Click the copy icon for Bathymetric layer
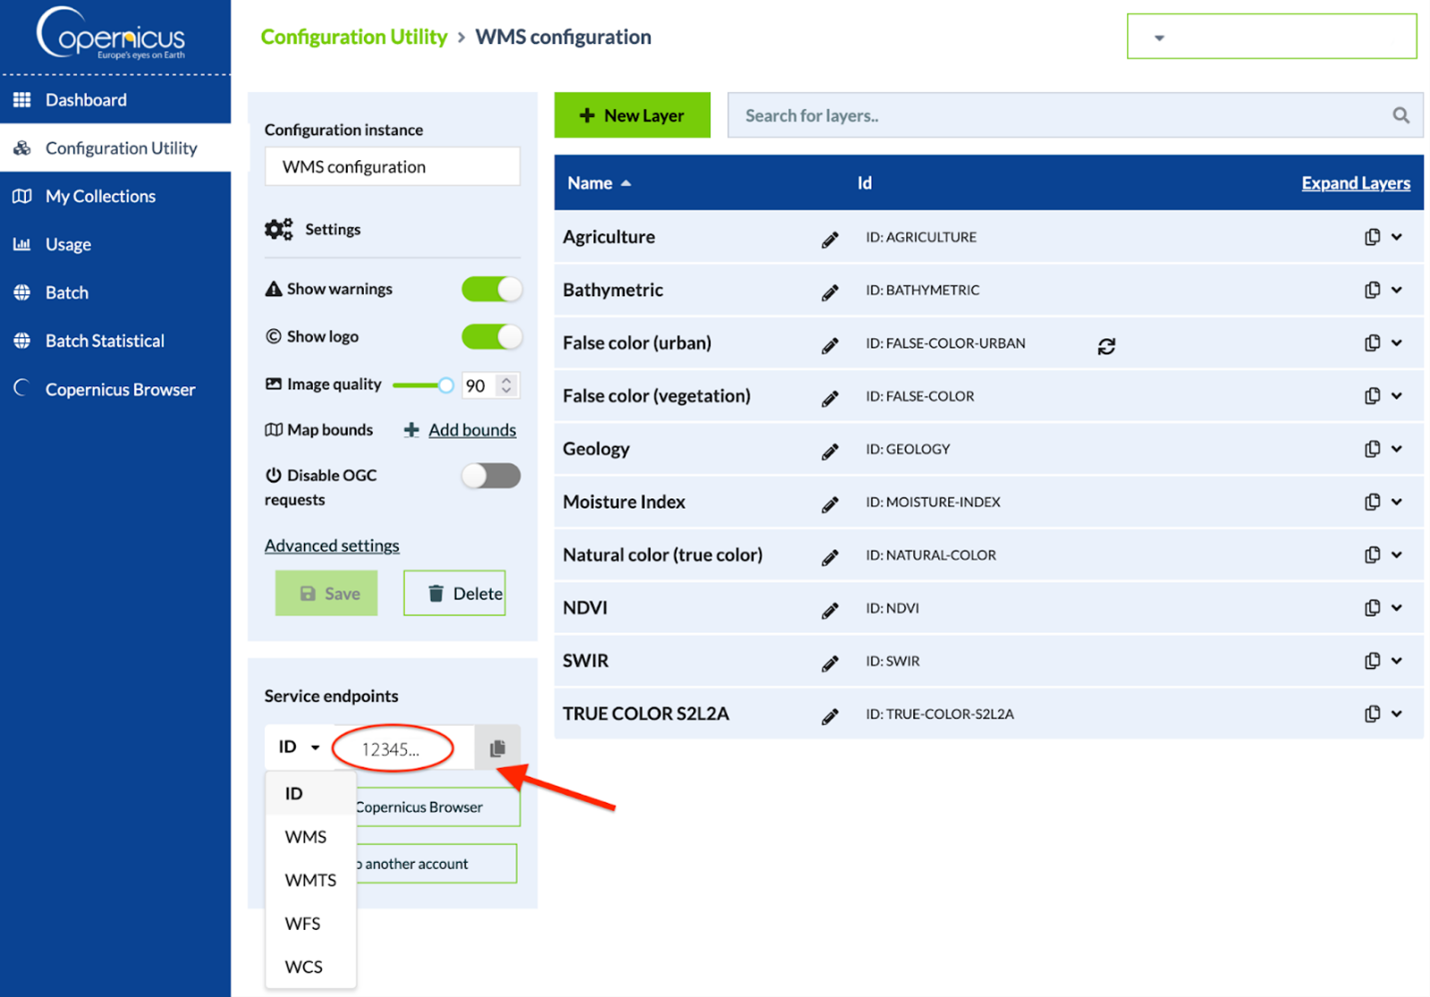This screenshot has height=997, width=1430. point(1372,290)
